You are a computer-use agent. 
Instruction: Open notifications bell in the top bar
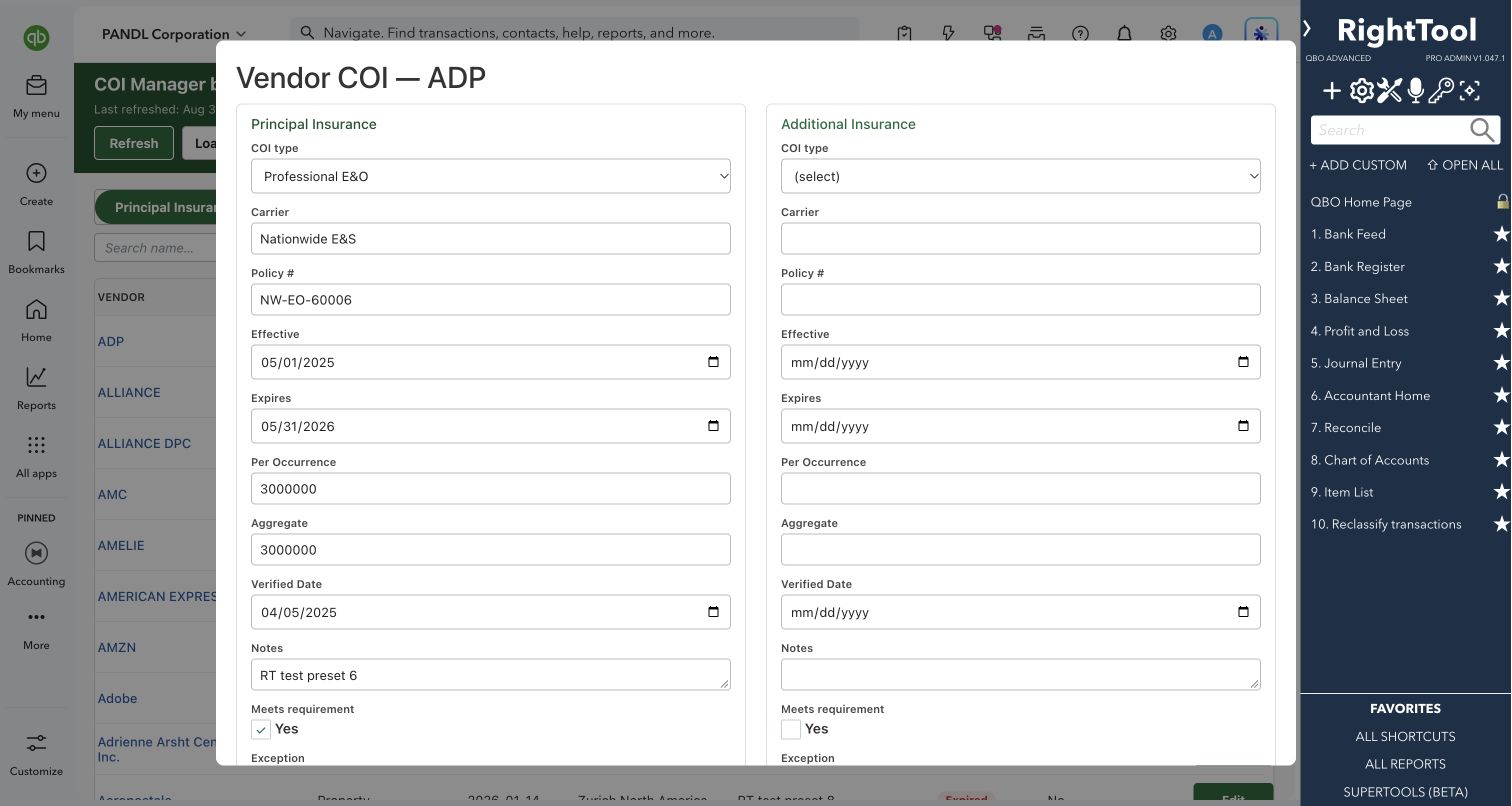(1124, 33)
